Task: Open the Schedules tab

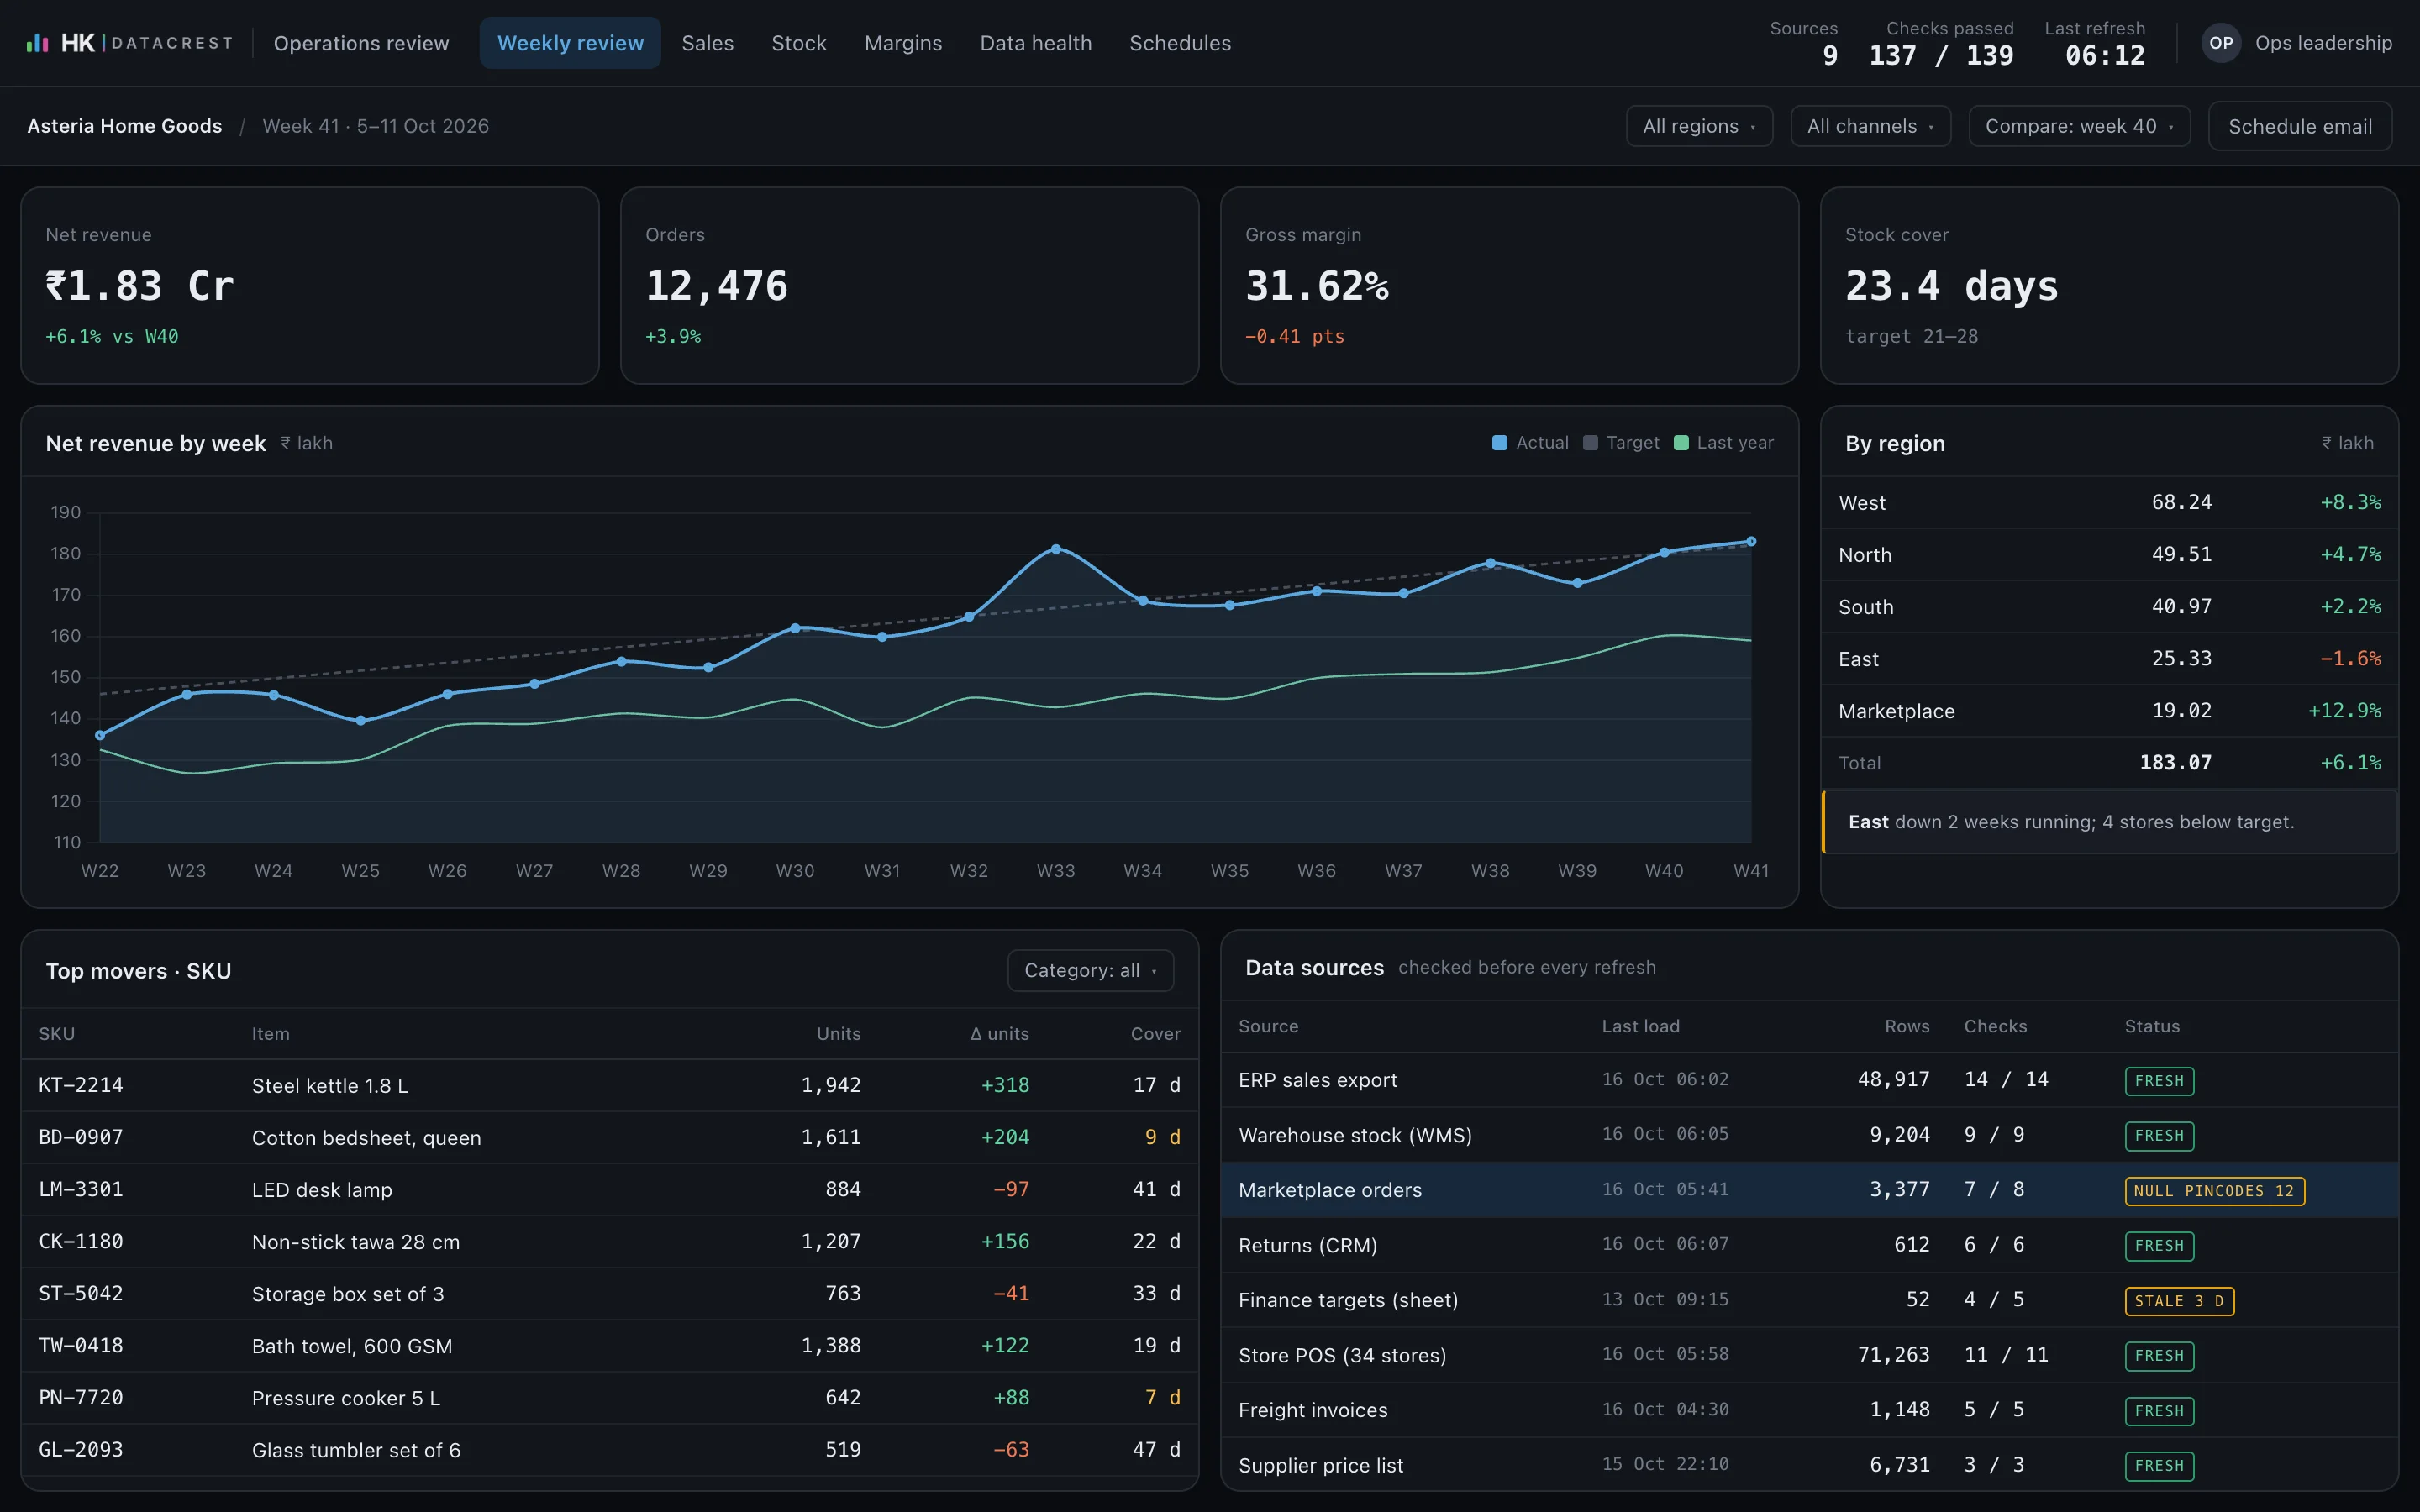Action: click(1180, 43)
